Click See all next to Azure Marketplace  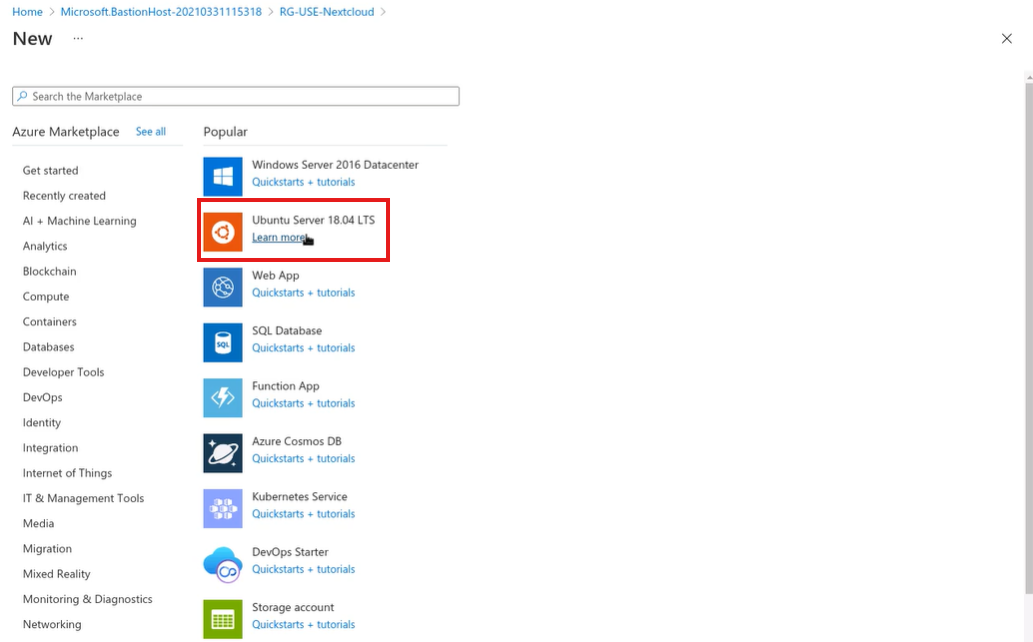pyautogui.click(x=151, y=131)
